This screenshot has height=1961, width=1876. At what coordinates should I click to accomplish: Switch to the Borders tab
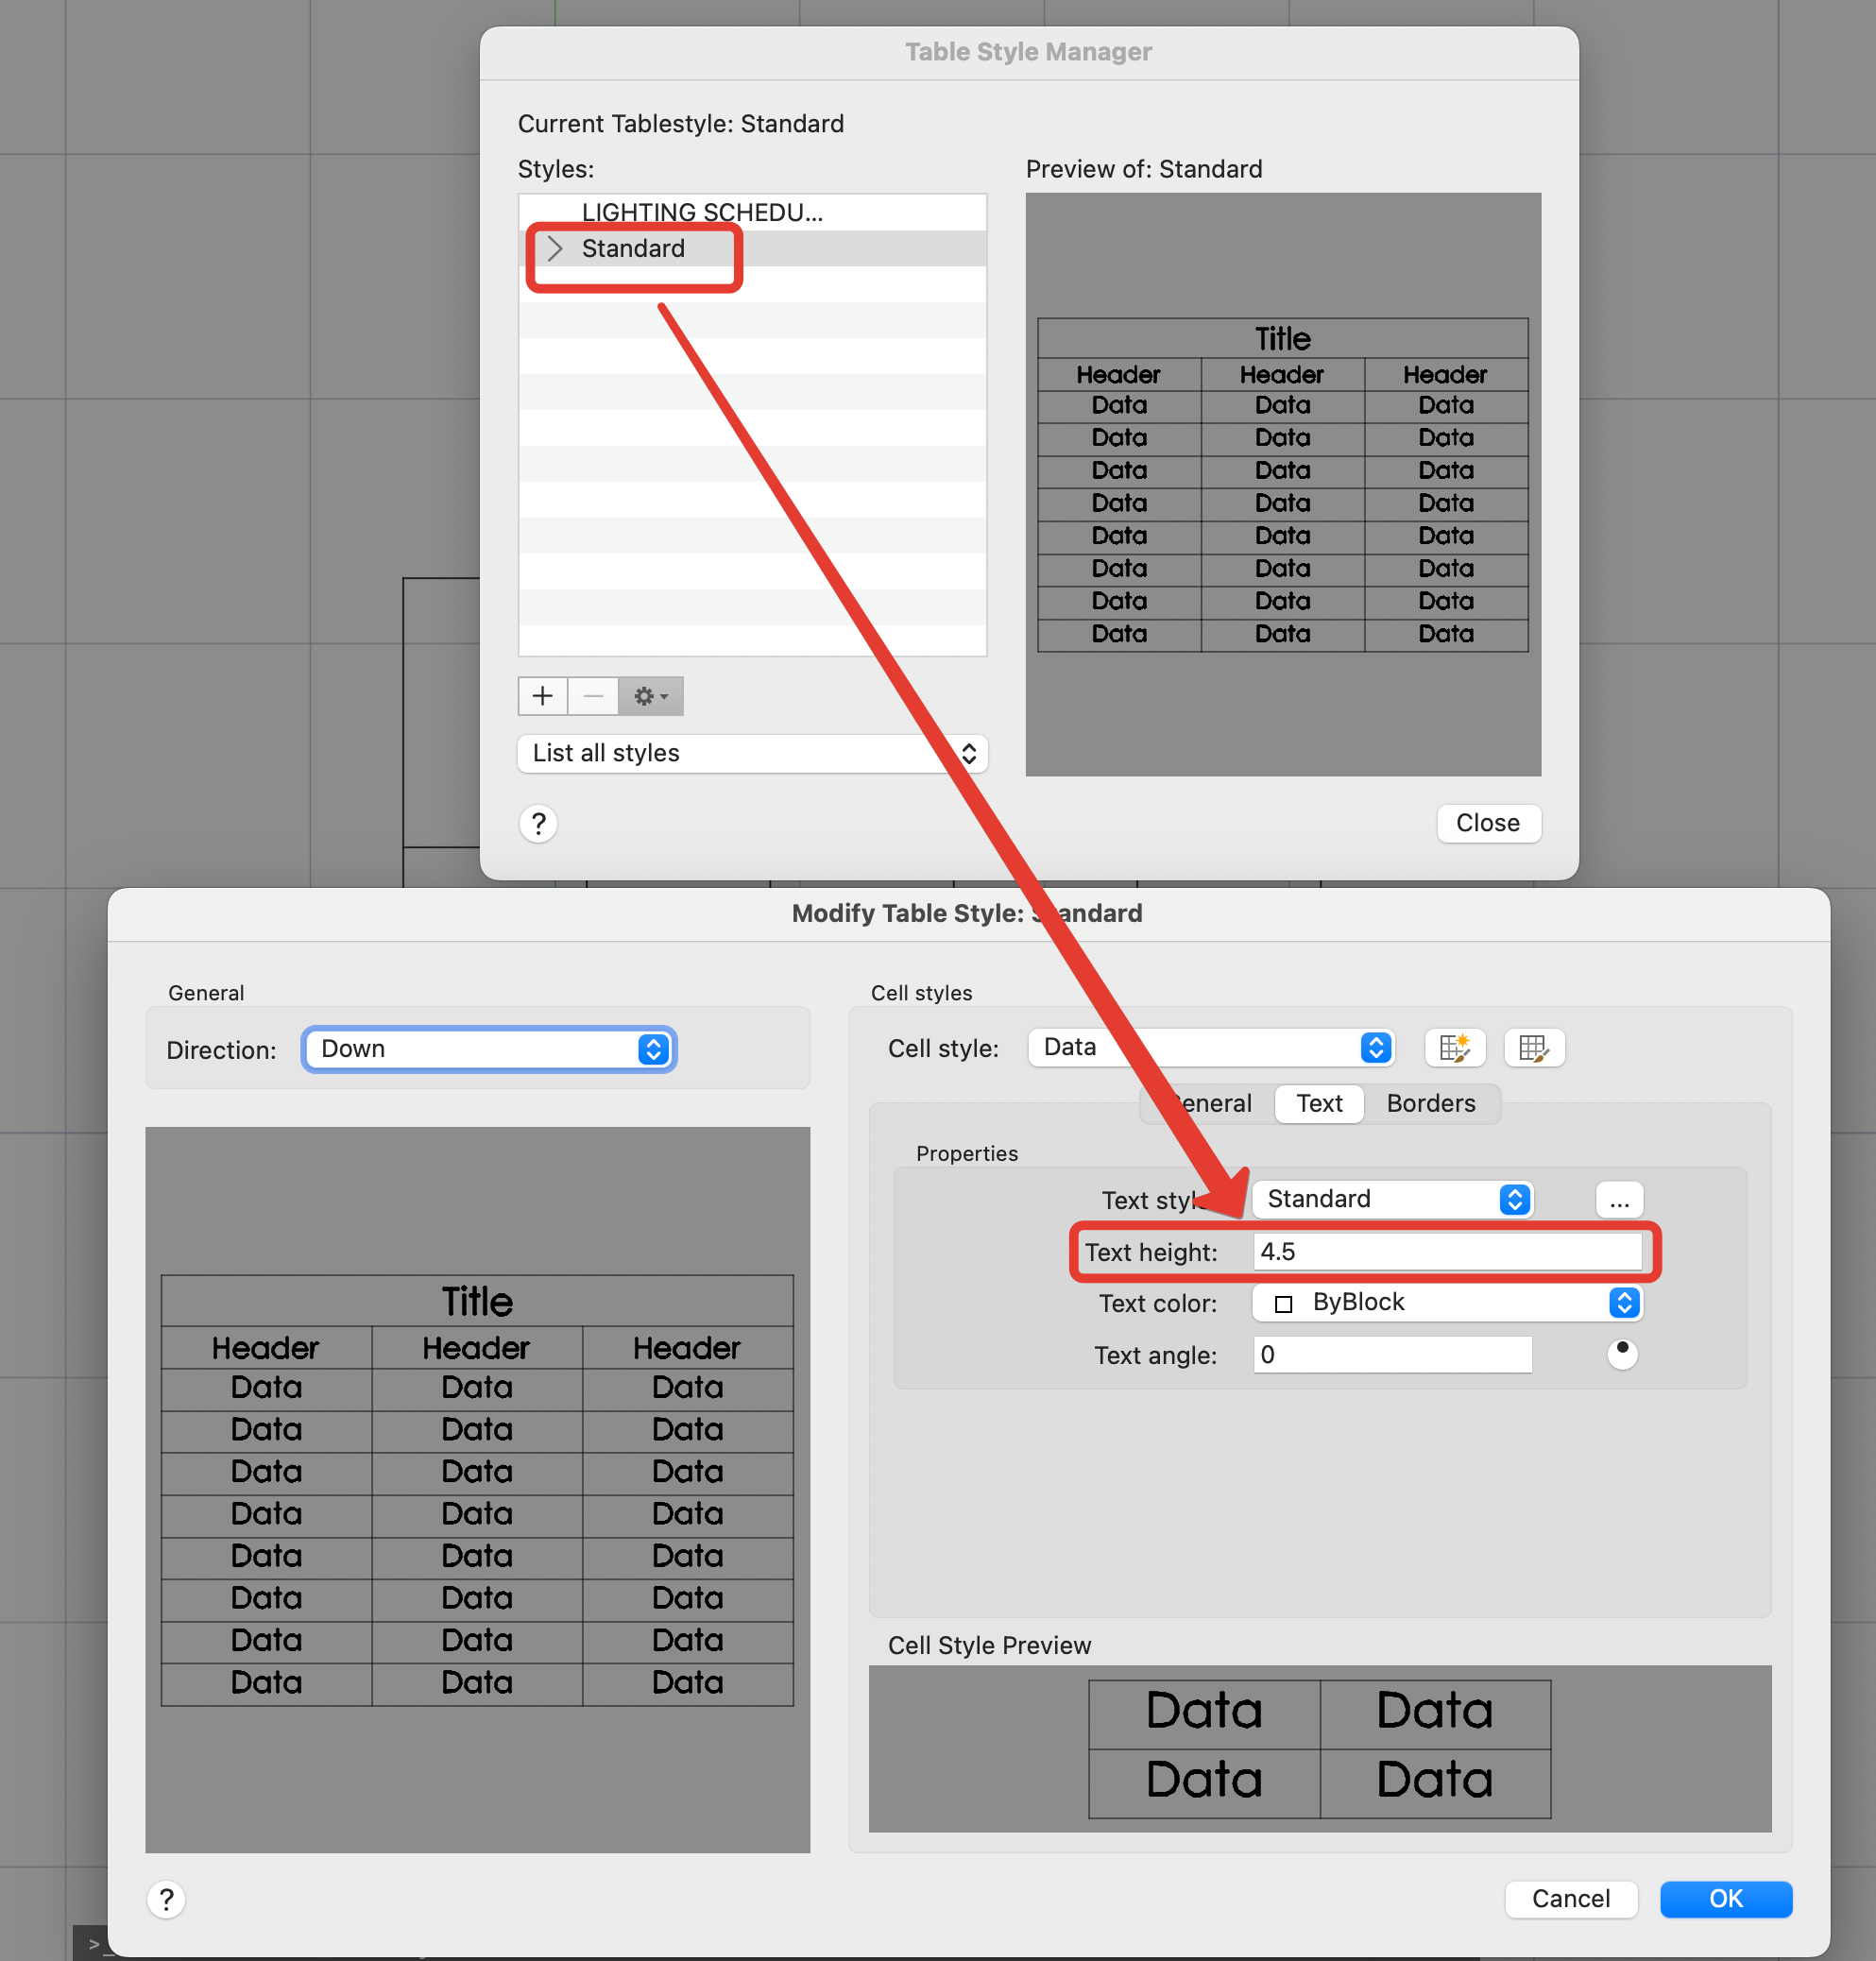(x=1430, y=1103)
